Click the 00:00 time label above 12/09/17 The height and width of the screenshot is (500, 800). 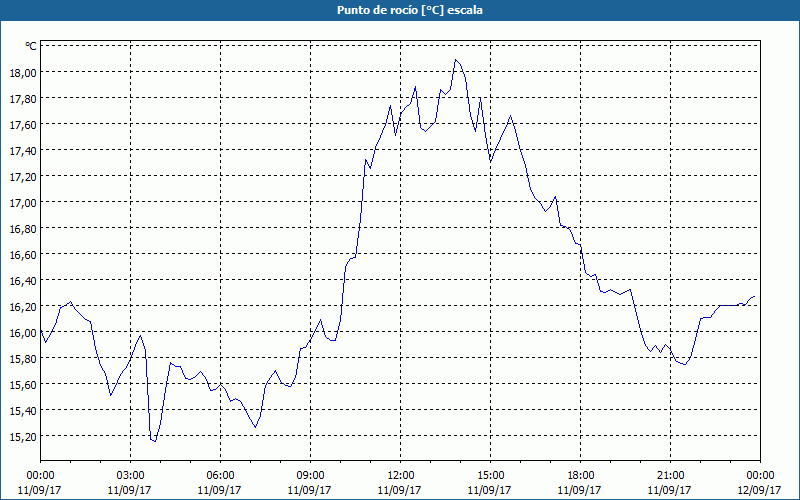coord(760,476)
